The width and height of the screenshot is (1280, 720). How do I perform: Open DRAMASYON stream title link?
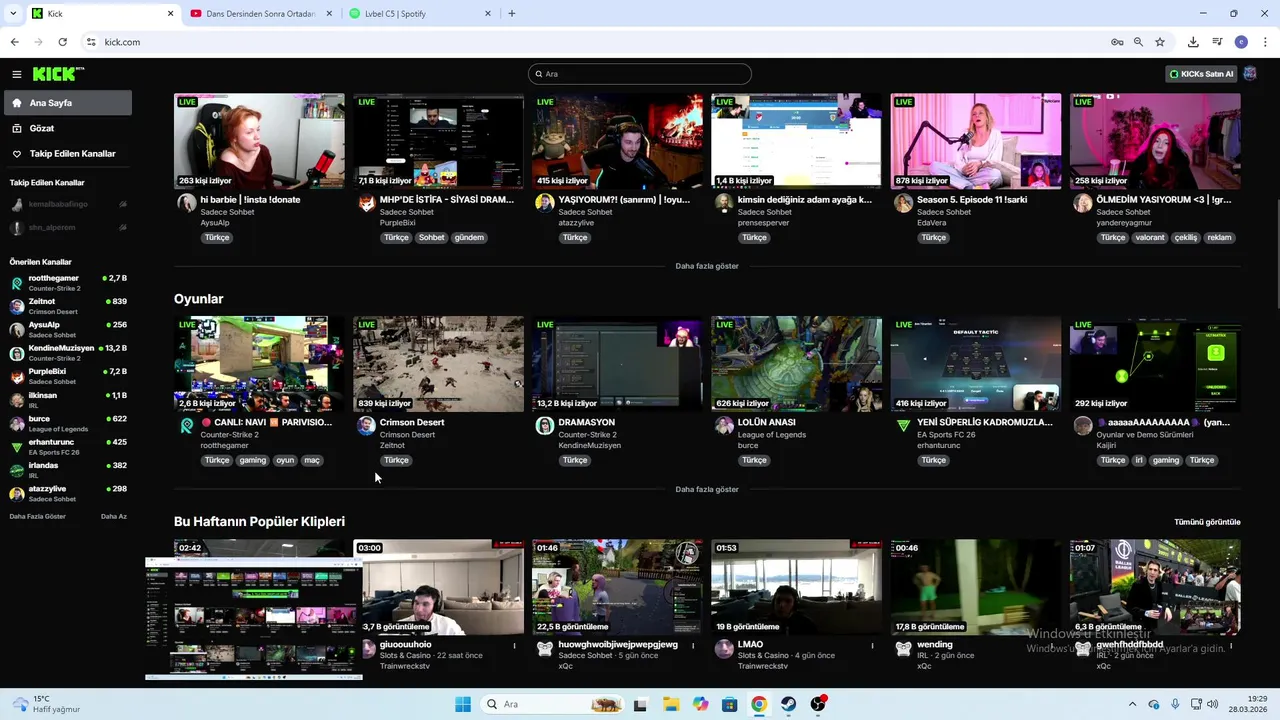coord(586,422)
